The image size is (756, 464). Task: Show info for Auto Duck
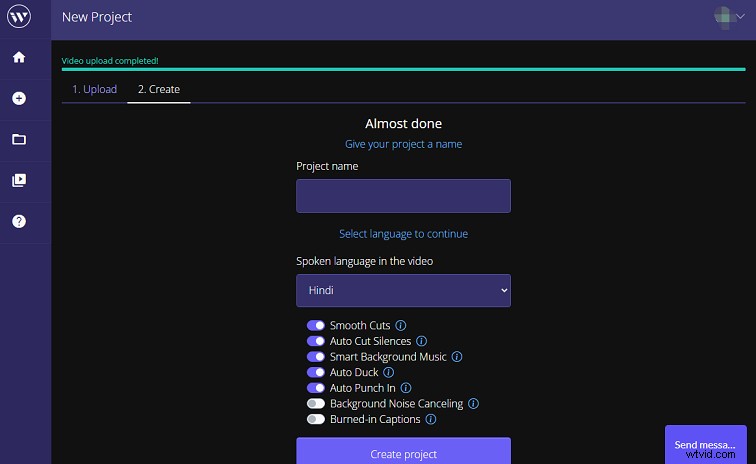tap(389, 372)
